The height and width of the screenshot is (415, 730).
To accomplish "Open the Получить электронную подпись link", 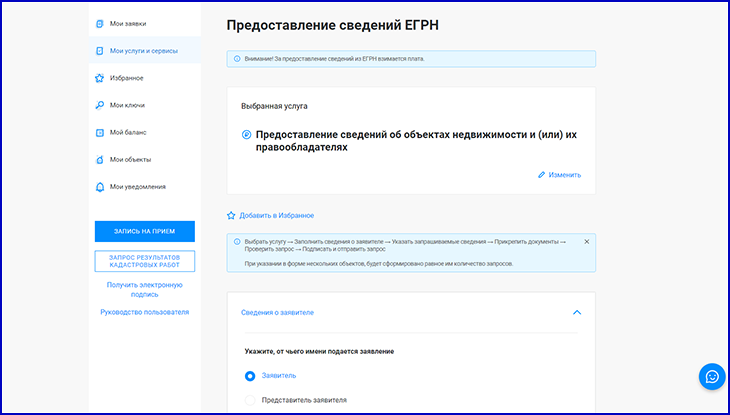I will coord(144,290).
